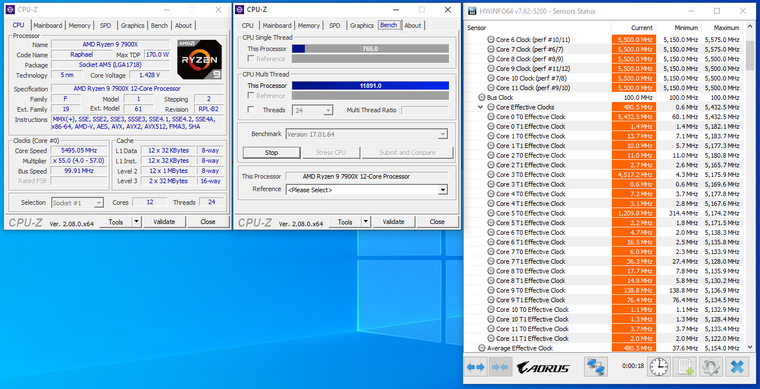Viewport: 760px width, 389px height.
Task: Click the Multi Thread score bar 11891.0
Action: (x=370, y=86)
